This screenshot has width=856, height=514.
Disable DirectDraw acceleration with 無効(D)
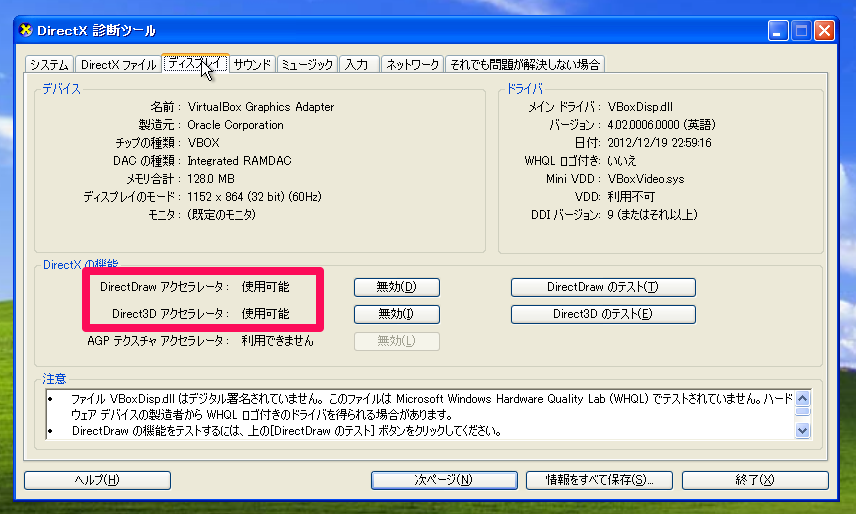click(396, 287)
